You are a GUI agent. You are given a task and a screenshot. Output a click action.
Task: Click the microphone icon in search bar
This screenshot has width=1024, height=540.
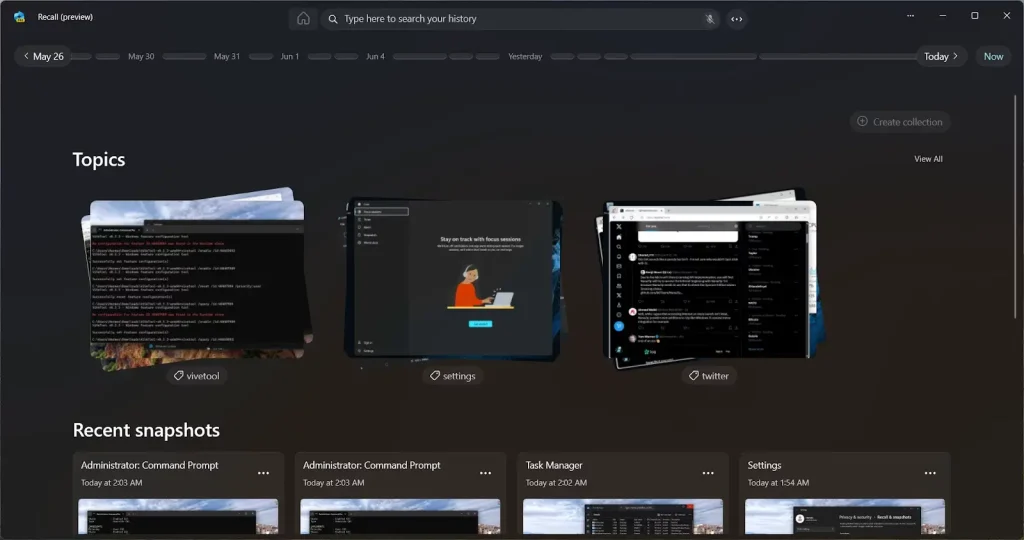[709, 19]
